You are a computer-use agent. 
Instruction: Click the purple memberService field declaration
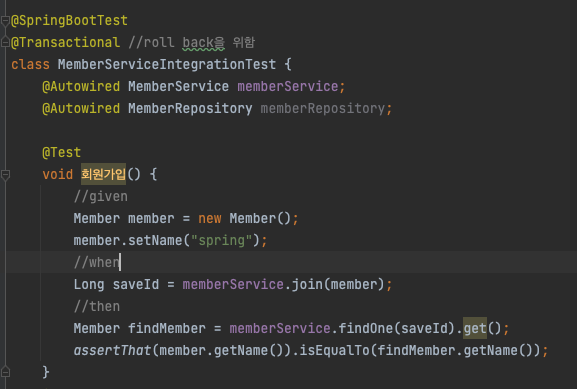pos(287,86)
